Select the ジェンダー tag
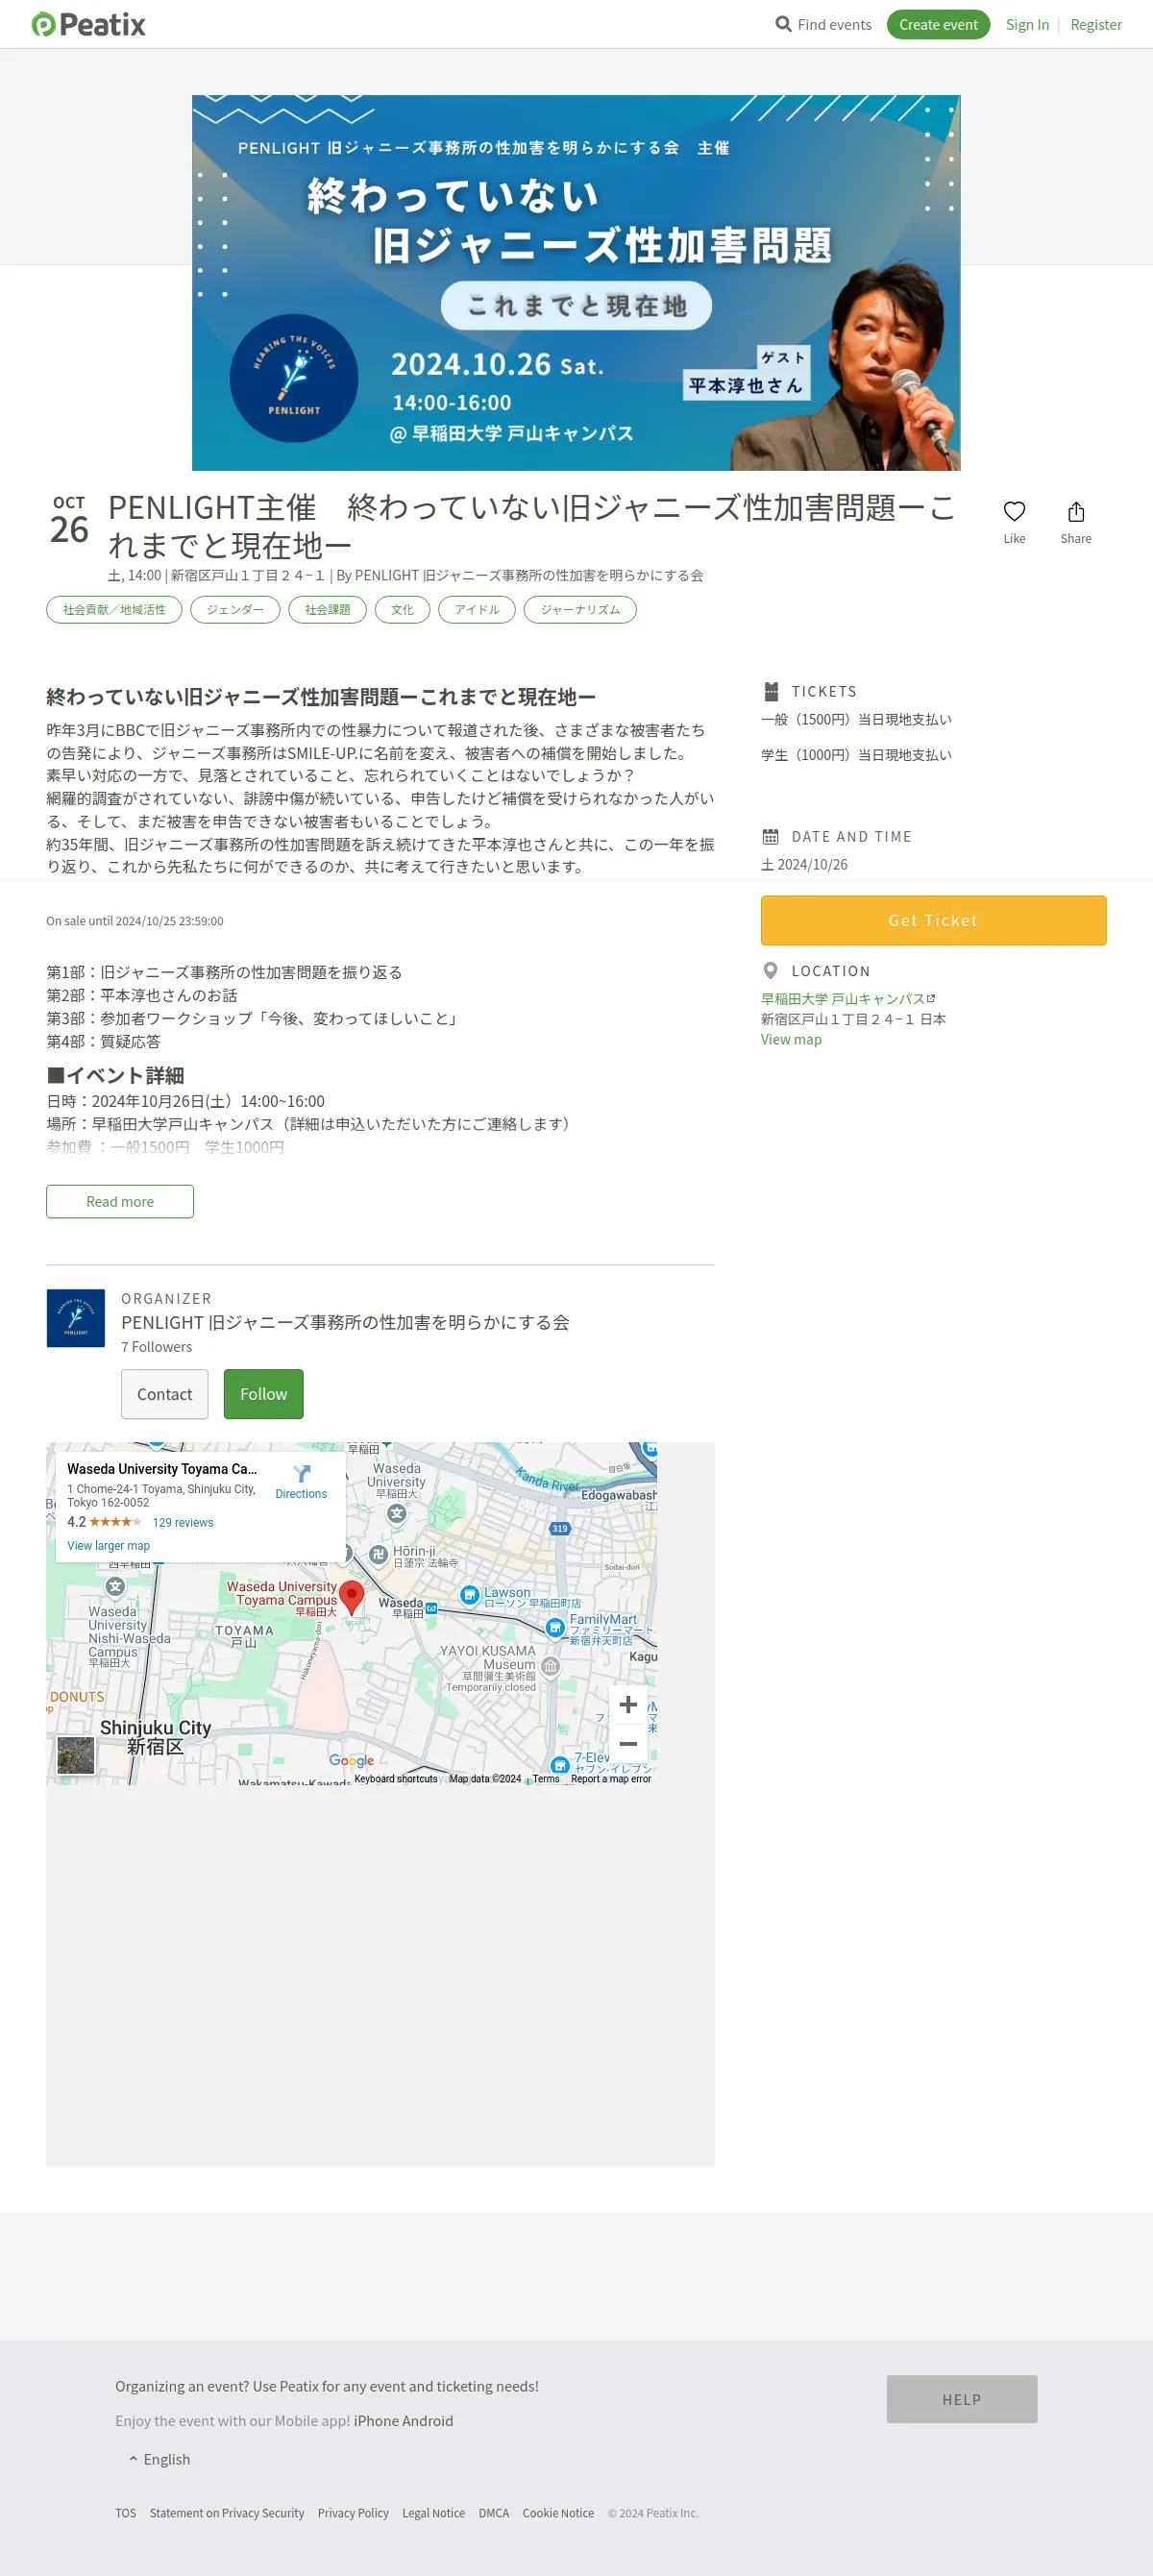Image resolution: width=1153 pixels, height=2576 pixels. (x=235, y=609)
